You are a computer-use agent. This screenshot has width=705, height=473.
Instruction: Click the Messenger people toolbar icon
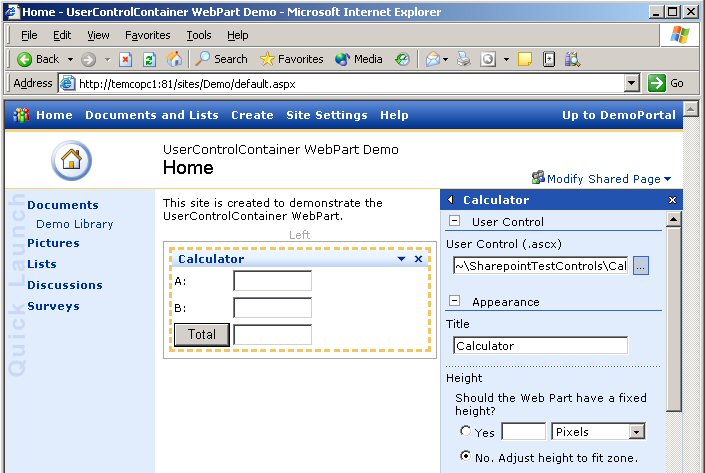point(572,59)
